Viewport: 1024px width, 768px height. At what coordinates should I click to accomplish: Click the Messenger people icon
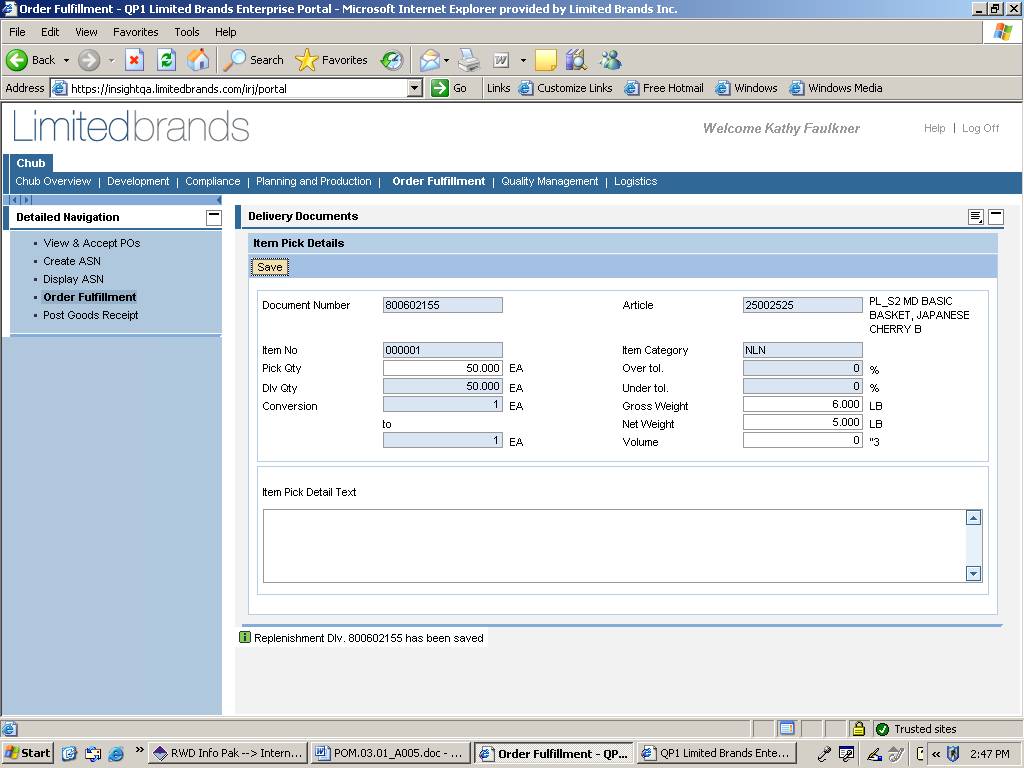(x=611, y=60)
